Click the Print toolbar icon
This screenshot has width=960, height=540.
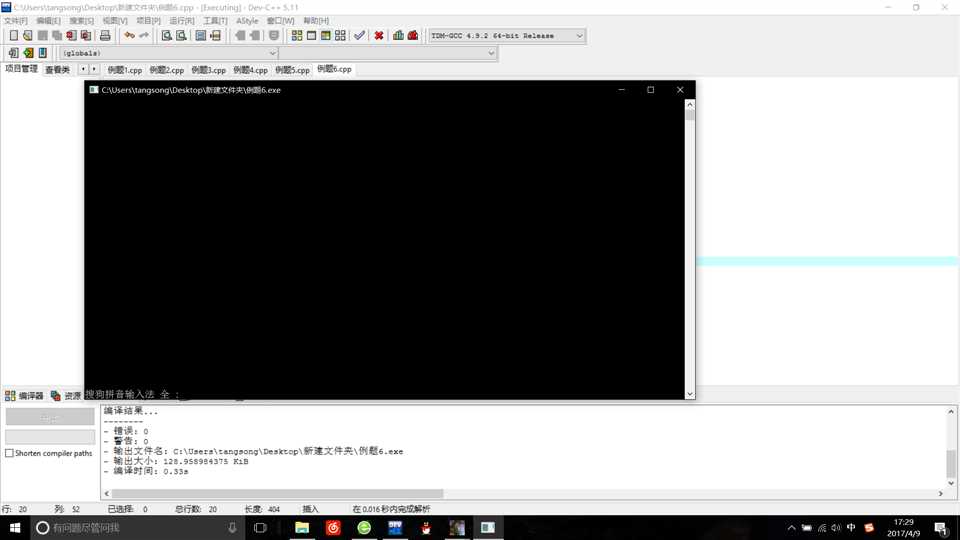[105, 36]
